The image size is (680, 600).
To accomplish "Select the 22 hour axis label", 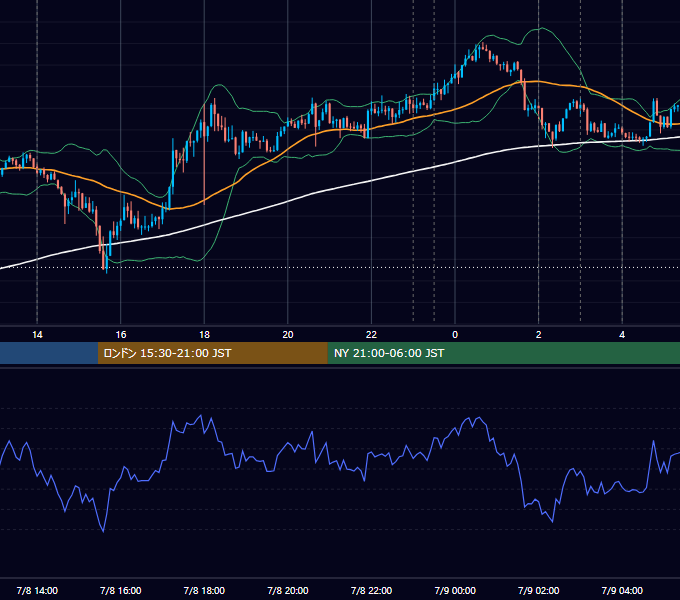I will click(371, 335).
